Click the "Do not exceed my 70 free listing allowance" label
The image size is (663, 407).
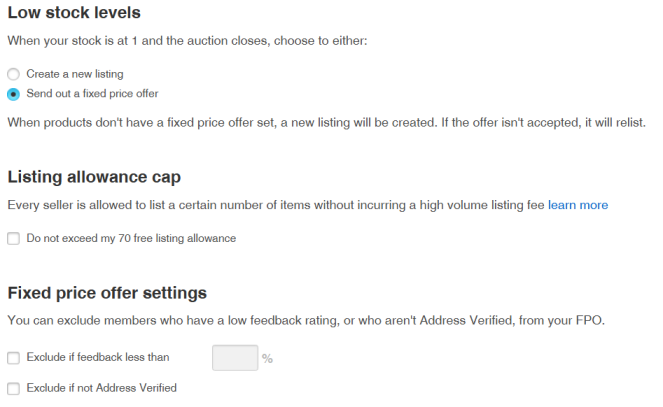pyautogui.click(x=131, y=239)
